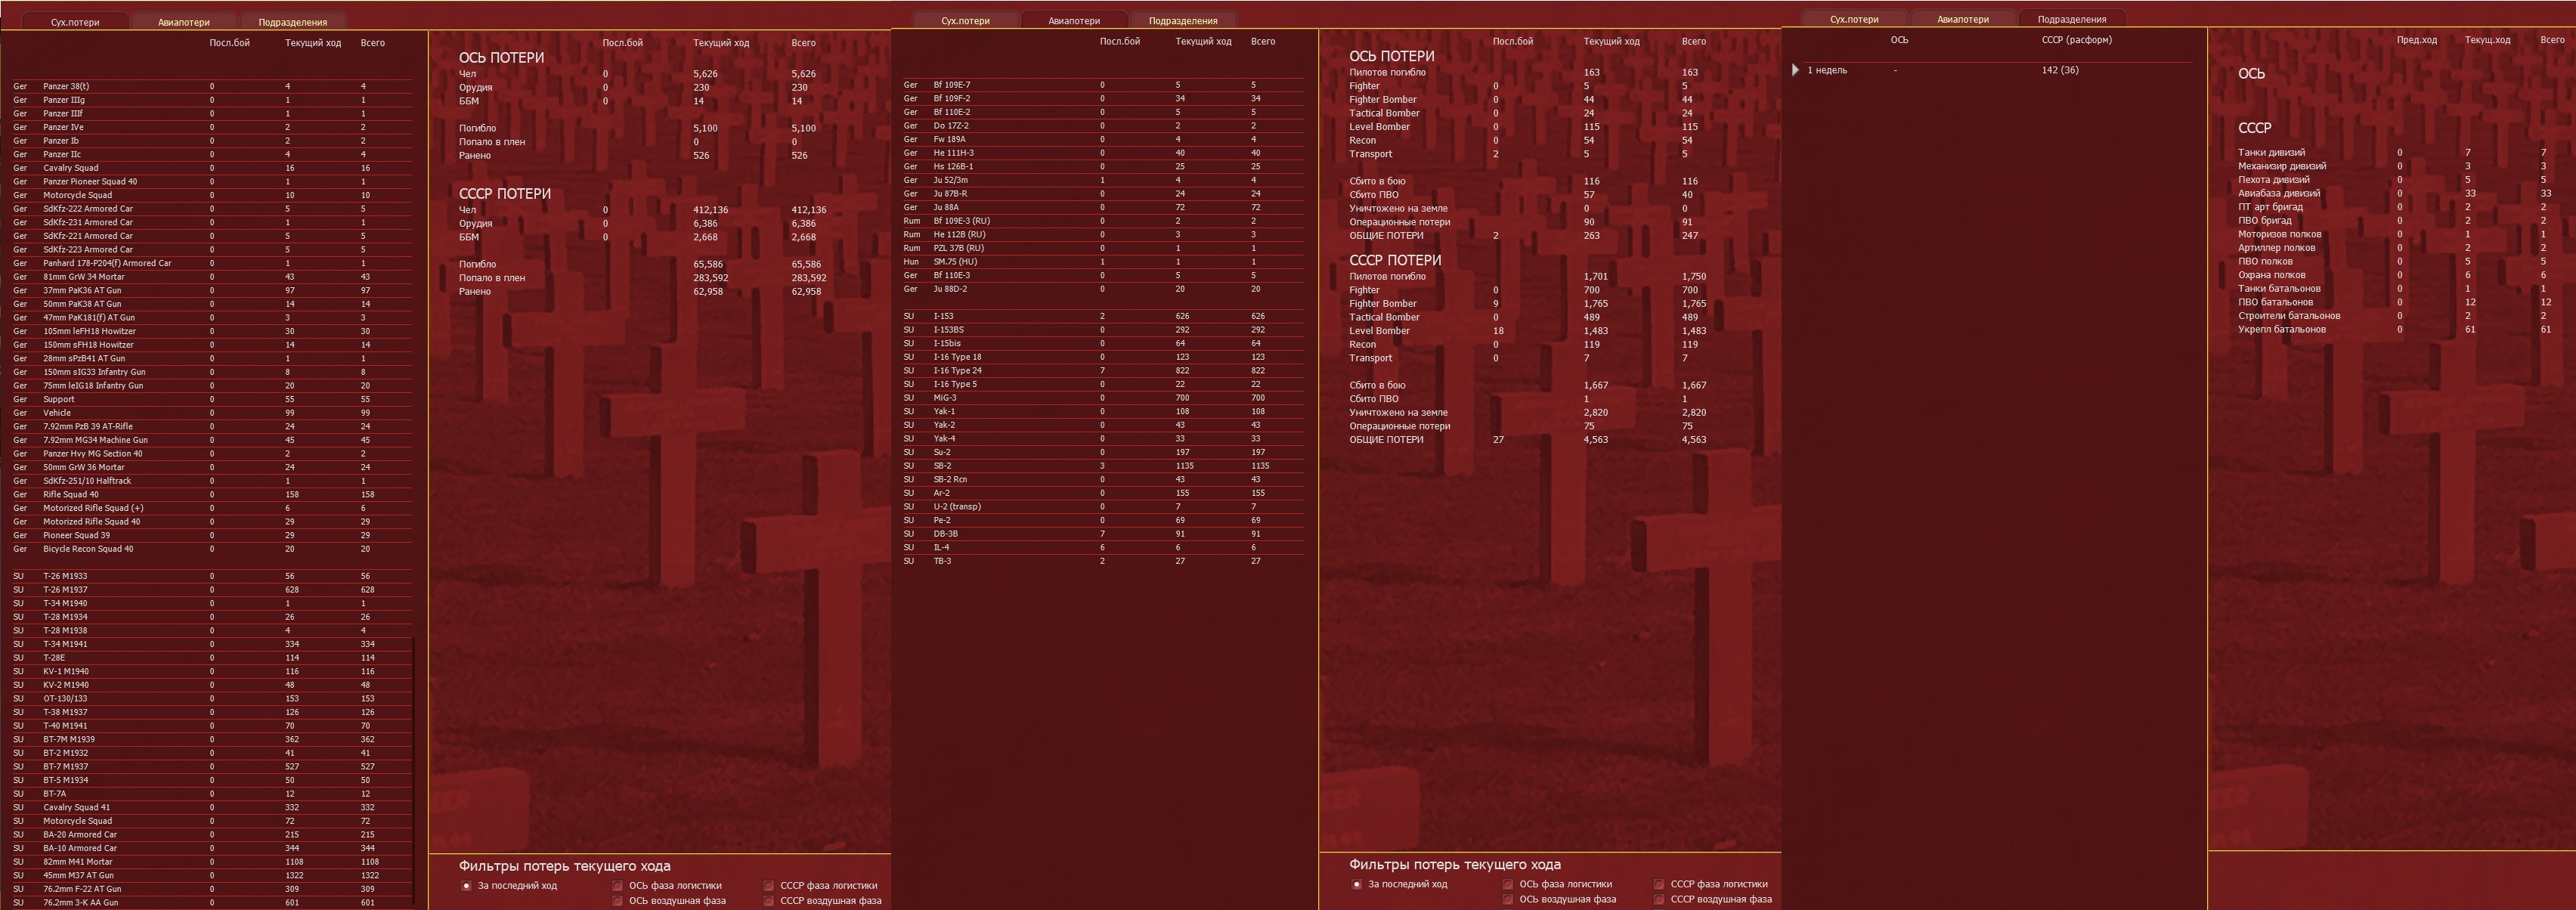Select 'За последний ход' radio under ground losses
The image size is (2576, 910).
[467, 885]
